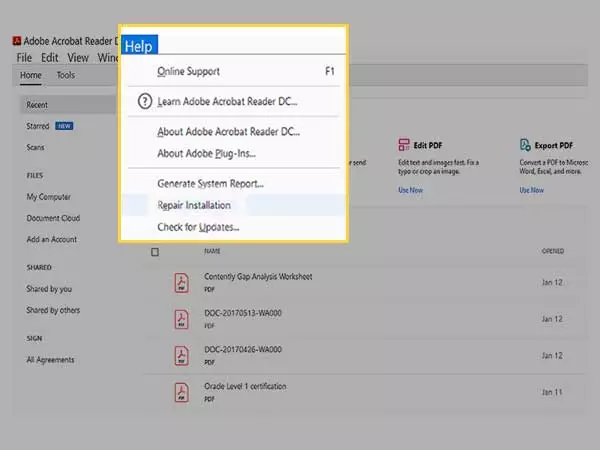The height and width of the screenshot is (450, 600).
Task: Click the highlighted Help menu header
Action: click(139, 44)
